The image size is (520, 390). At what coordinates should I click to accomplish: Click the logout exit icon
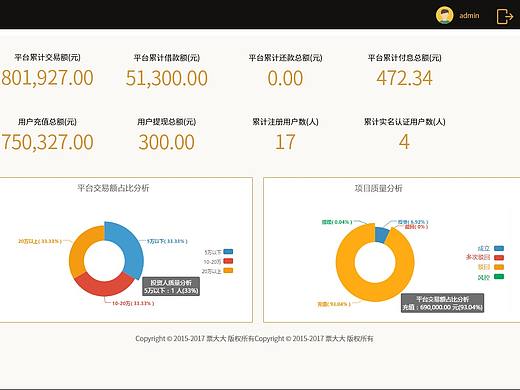(x=505, y=16)
